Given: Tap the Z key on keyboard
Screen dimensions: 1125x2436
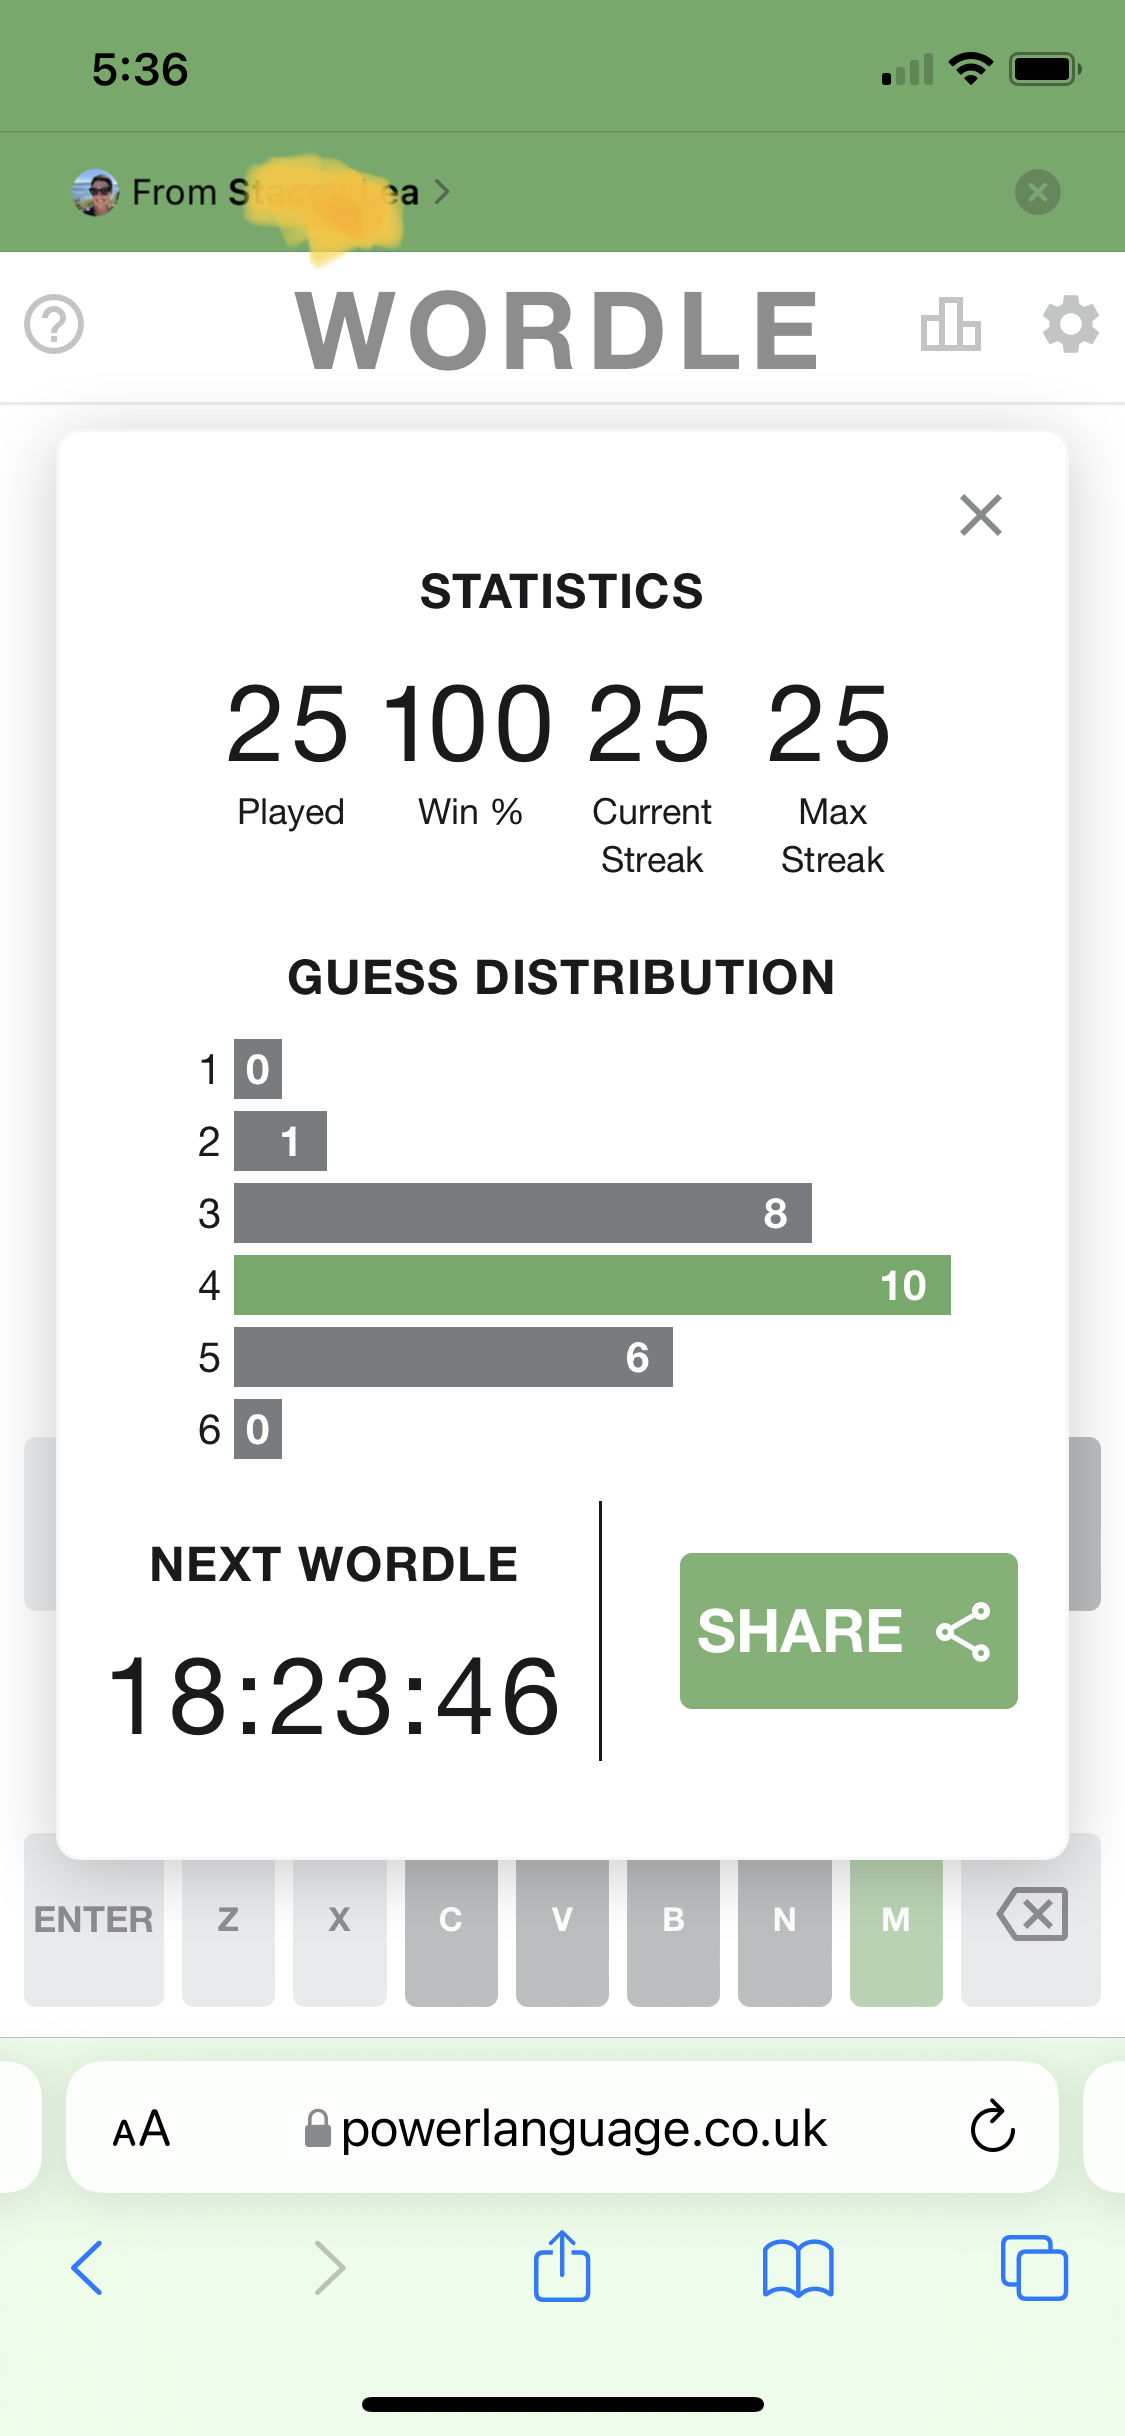Looking at the screenshot, I should click(228, 1920).
